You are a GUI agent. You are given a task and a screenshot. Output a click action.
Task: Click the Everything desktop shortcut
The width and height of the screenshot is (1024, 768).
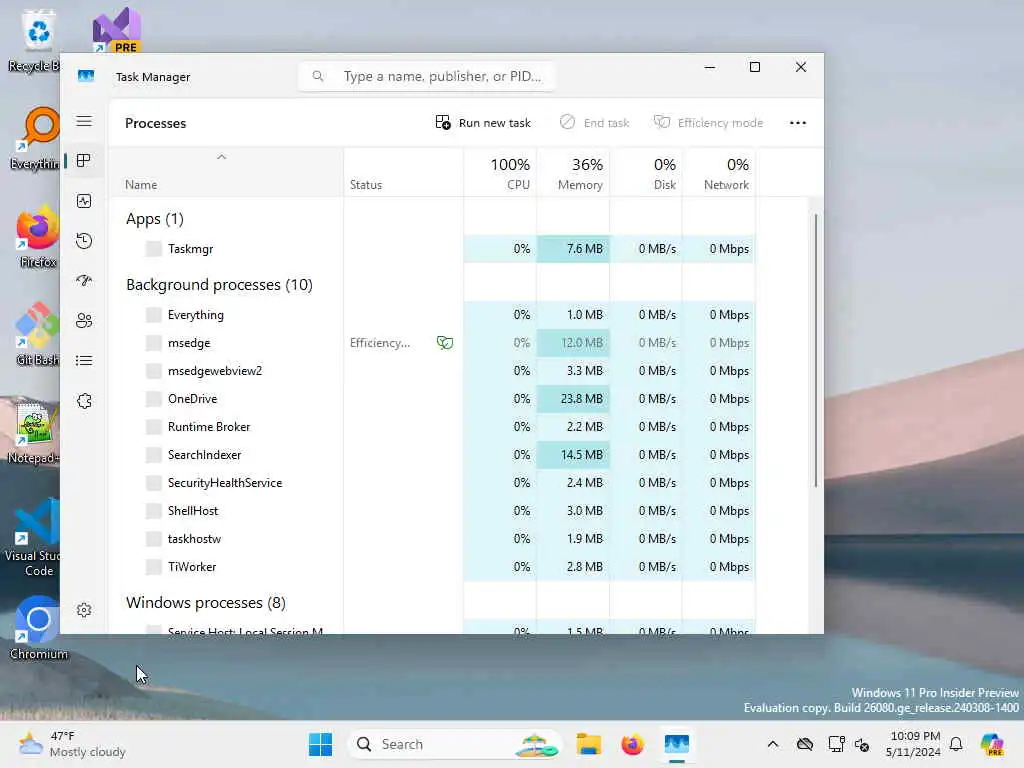click(37, 138)
